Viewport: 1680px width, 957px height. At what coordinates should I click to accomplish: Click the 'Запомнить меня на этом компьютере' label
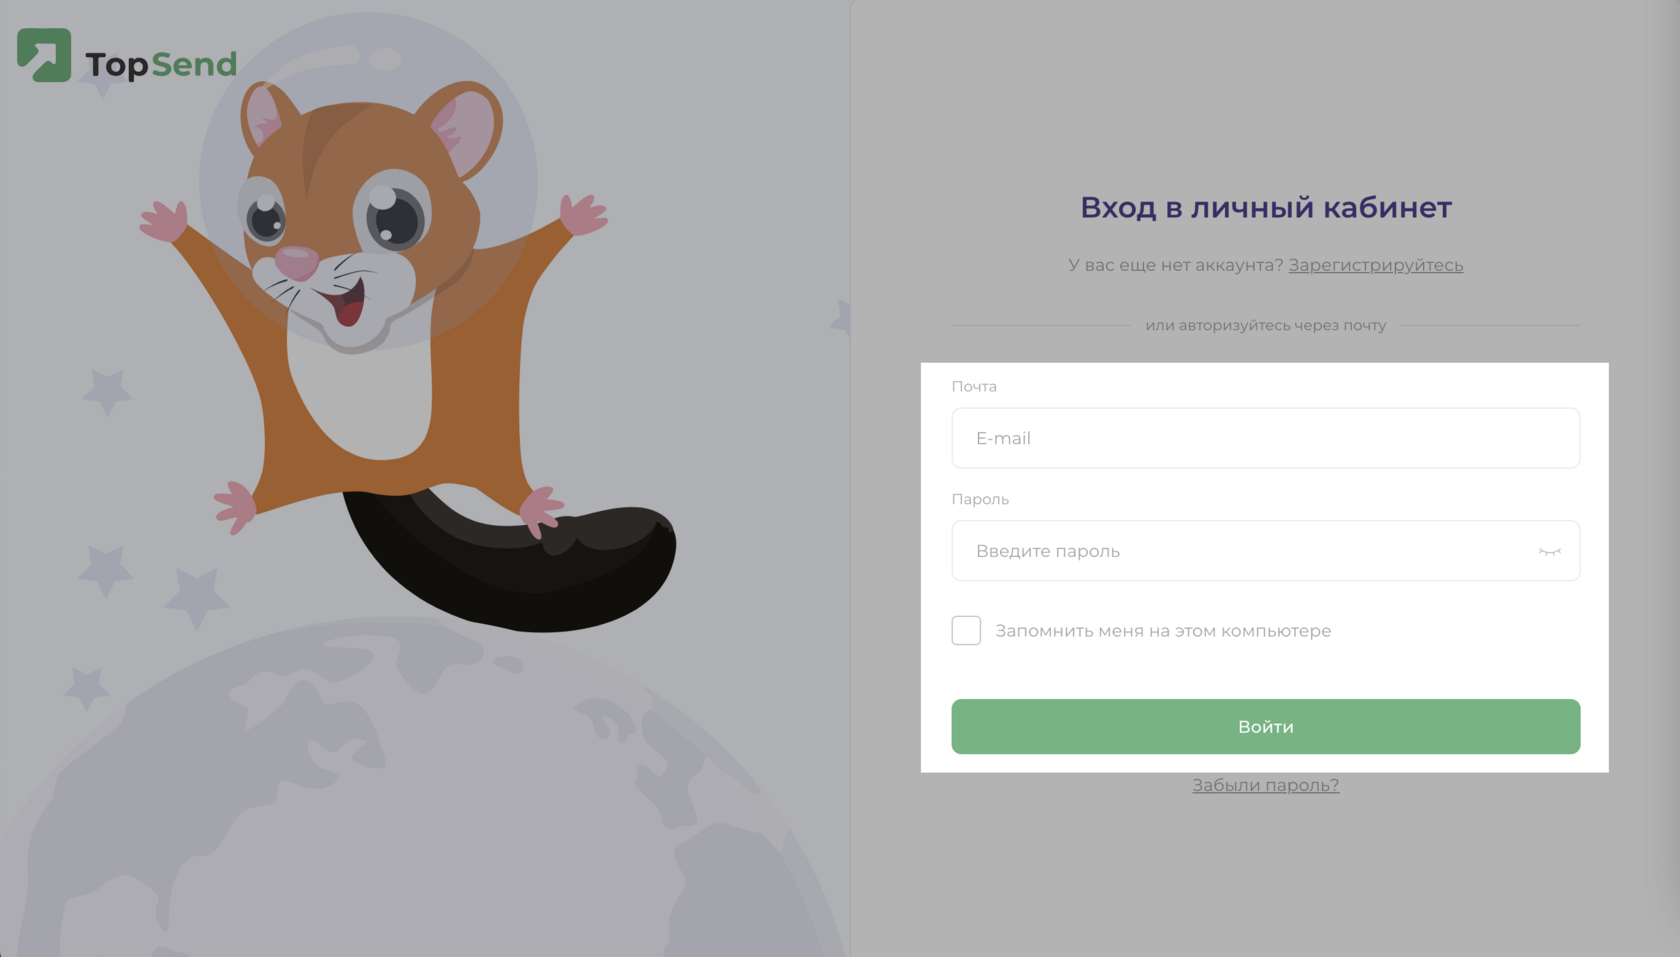(1163, 631)
